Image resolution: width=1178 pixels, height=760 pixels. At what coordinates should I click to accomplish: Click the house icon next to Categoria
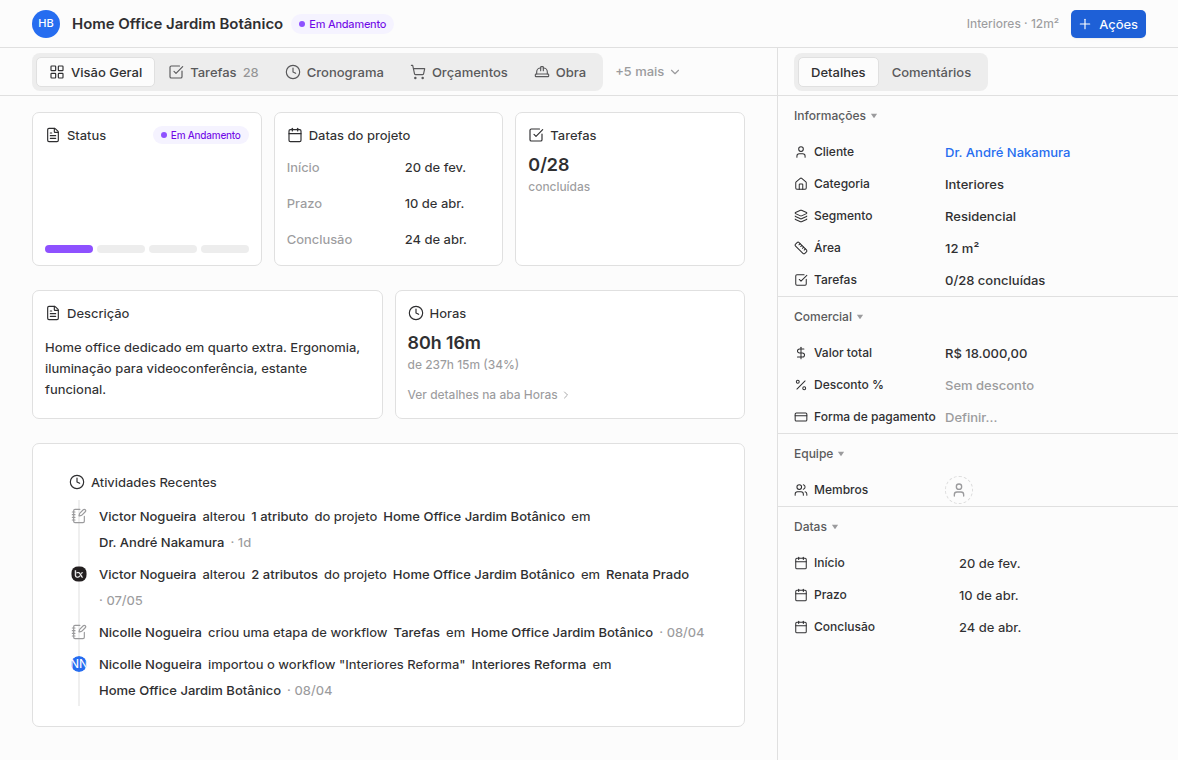pos(801,184)
